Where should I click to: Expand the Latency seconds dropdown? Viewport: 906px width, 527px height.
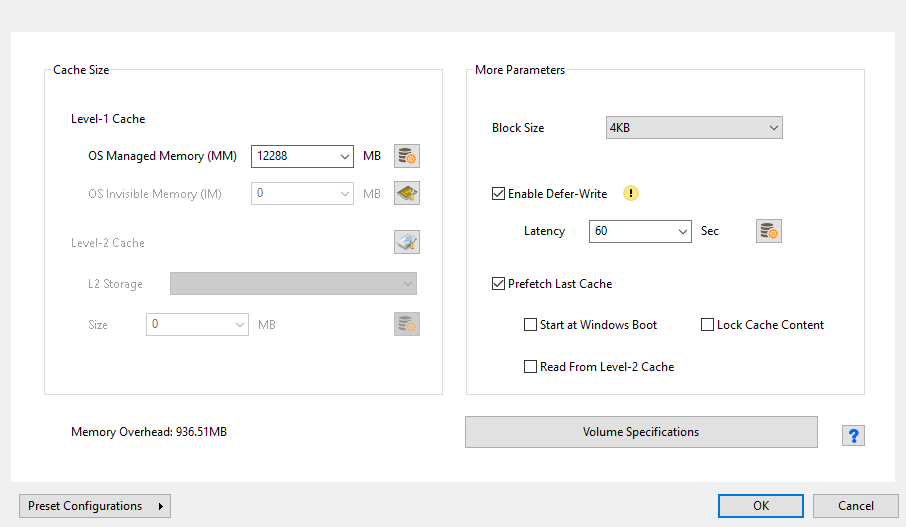click(x=682, y=231)
